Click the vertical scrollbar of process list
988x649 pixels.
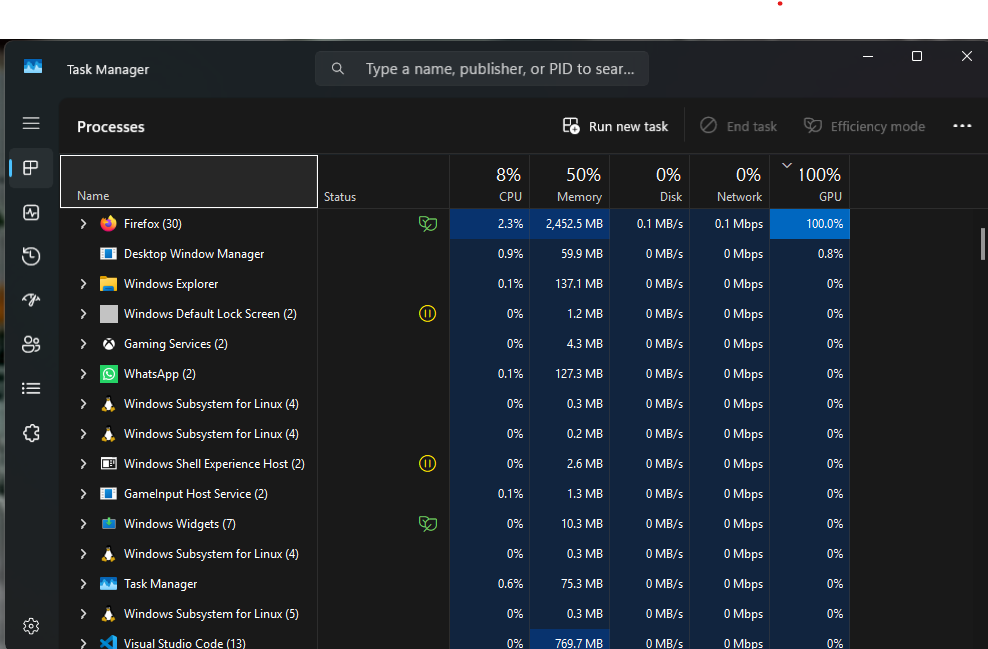(x=982, y=244)
